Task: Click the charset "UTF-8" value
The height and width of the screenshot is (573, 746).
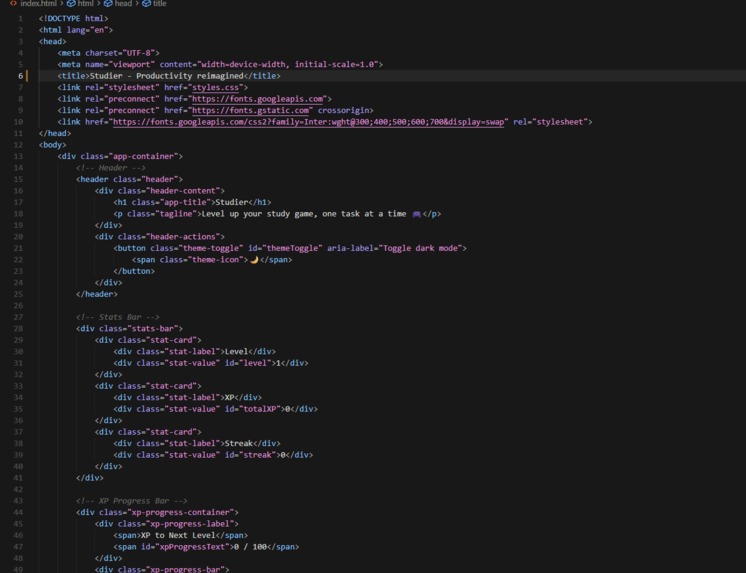Action: pyautogui.click(x=138, y=53)
